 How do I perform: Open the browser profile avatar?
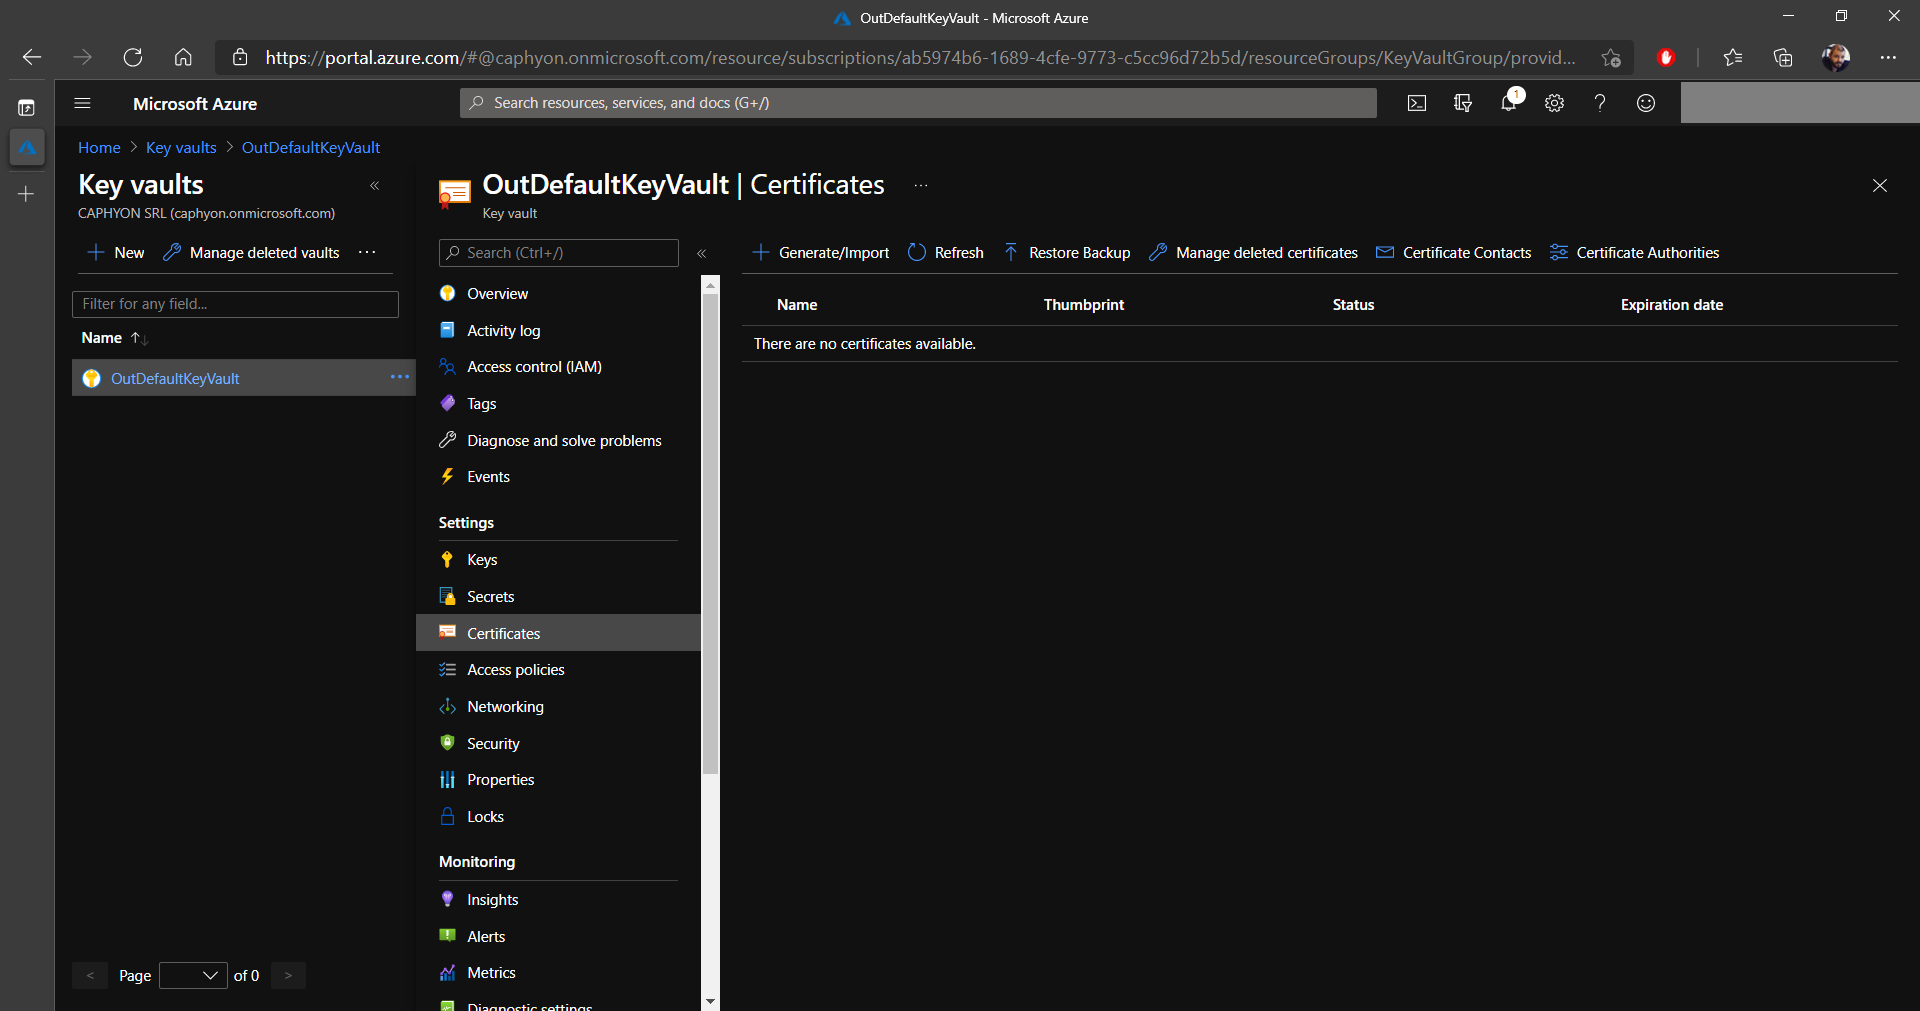(1835, 58)
